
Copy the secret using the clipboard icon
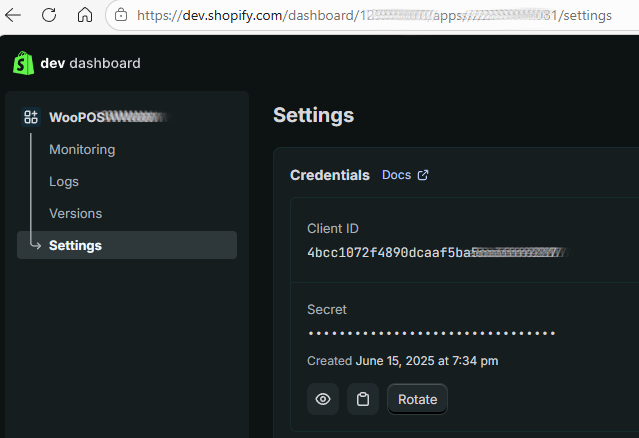pyautogui.click(x=363, y=399)
